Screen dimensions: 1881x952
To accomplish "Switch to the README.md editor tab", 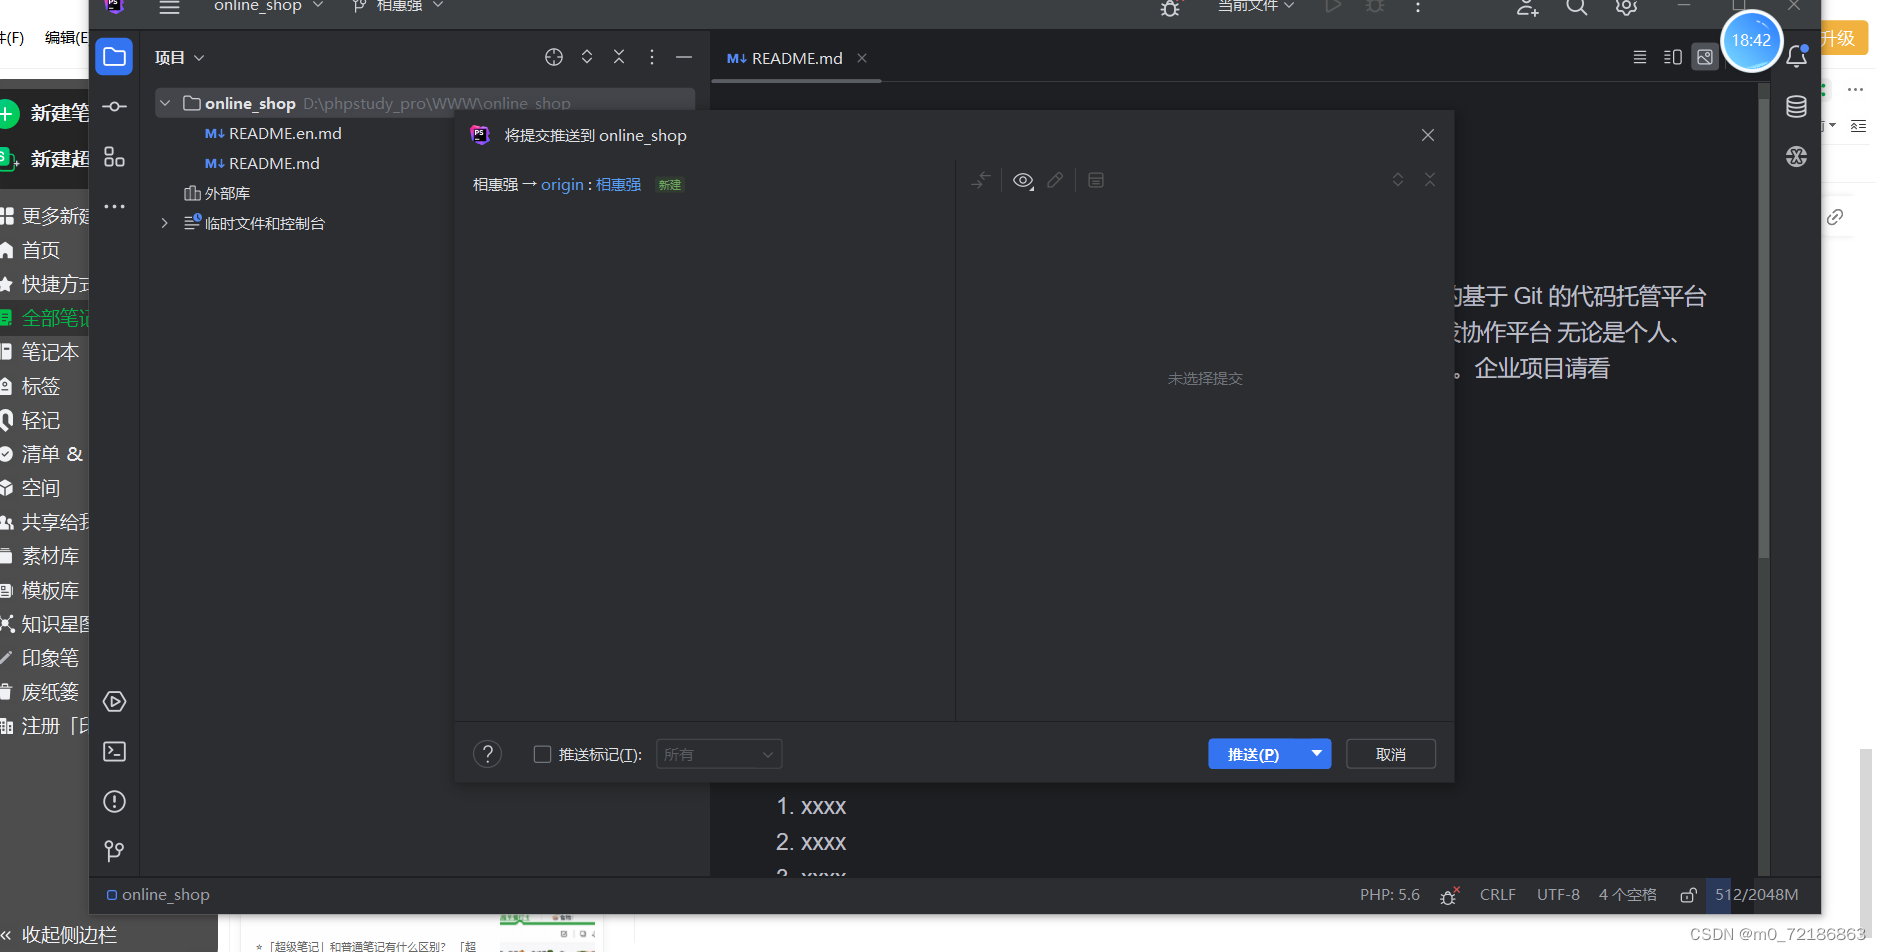I will coord(793,58).
